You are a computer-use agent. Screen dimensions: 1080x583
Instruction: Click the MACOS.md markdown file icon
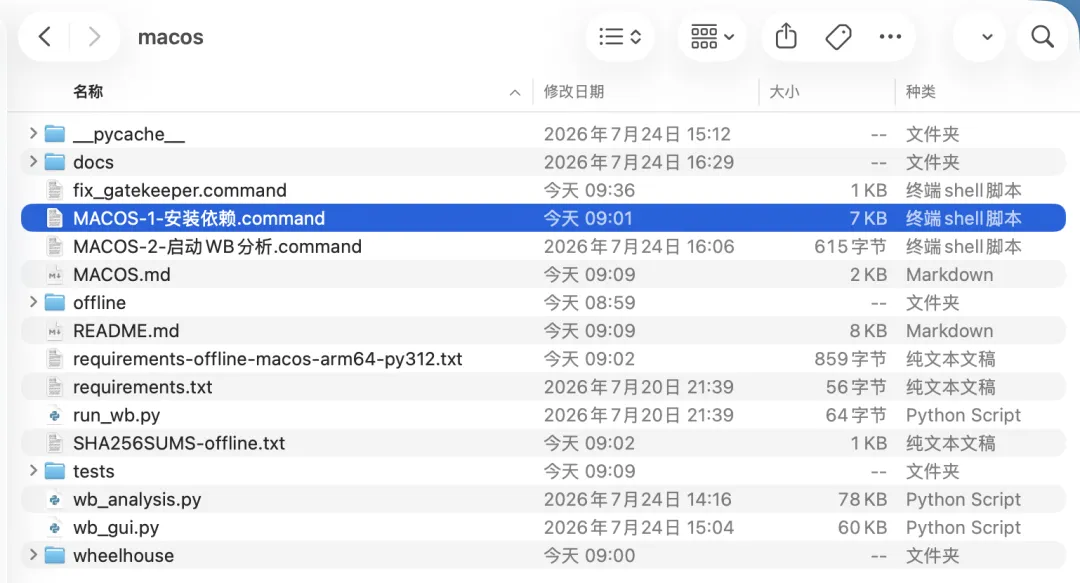[x=54, y=274]
